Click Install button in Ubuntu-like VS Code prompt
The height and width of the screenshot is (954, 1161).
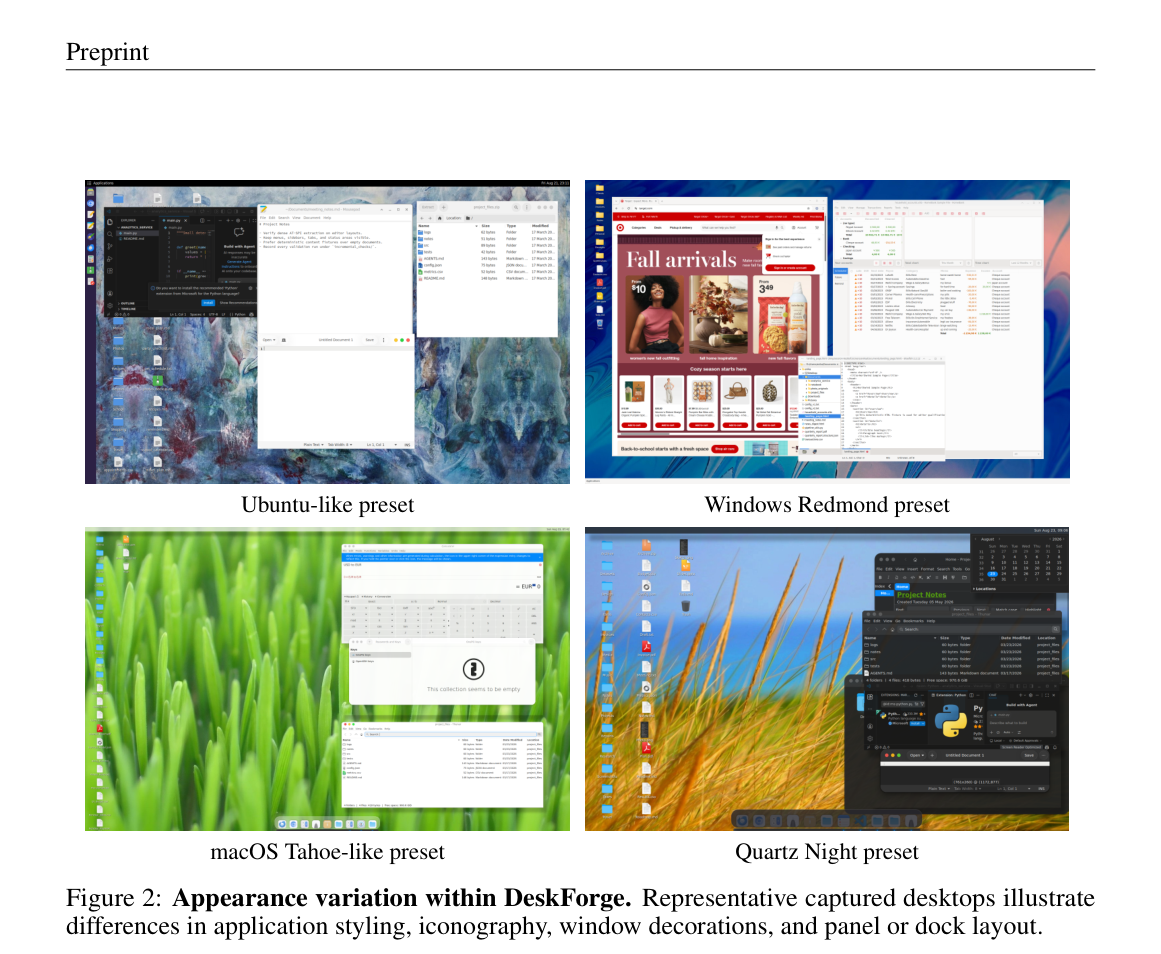pyautogui.click(x=208, y=303)
